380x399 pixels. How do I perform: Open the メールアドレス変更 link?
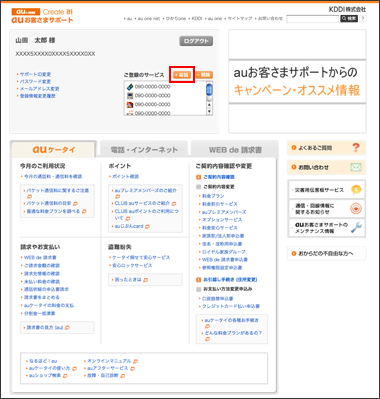point(39,89)
